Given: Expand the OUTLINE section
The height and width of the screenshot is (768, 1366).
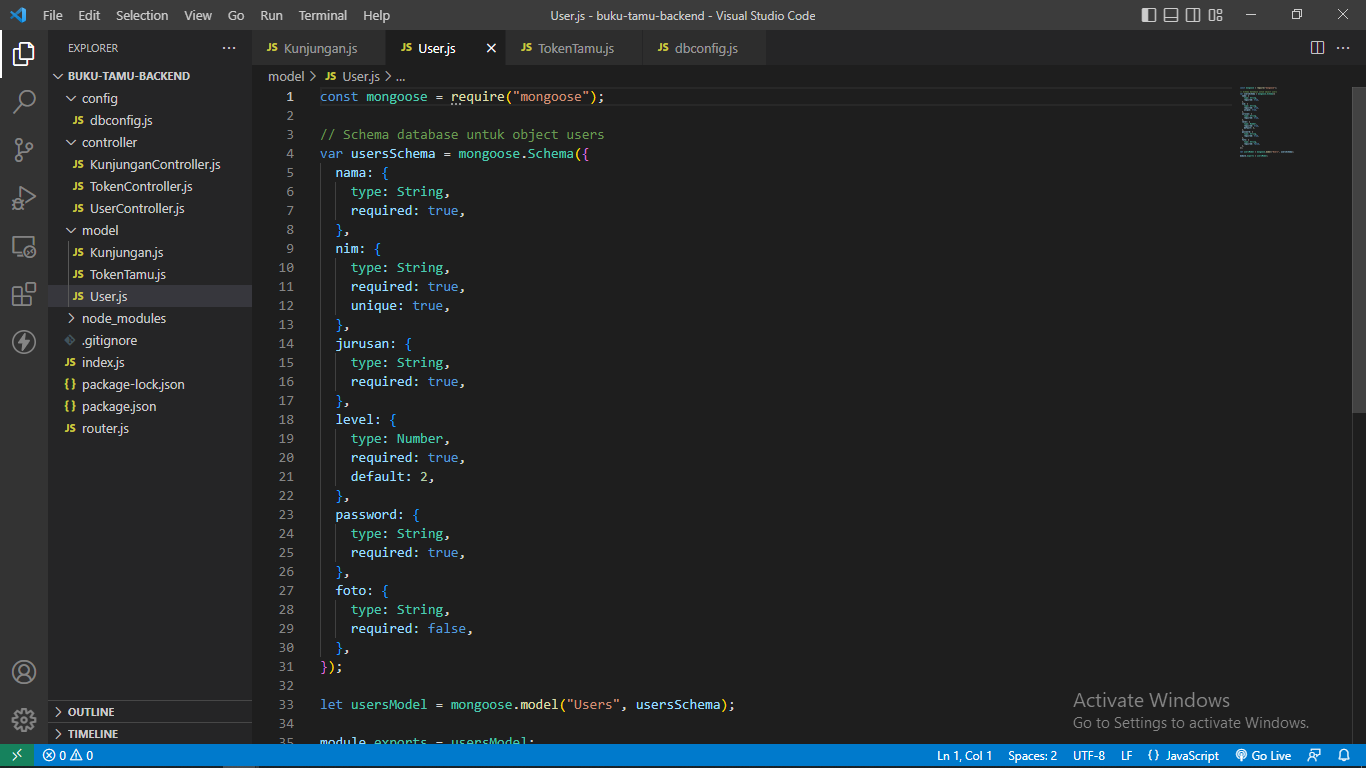Looking at the screenshot, I should coord(91,712).
